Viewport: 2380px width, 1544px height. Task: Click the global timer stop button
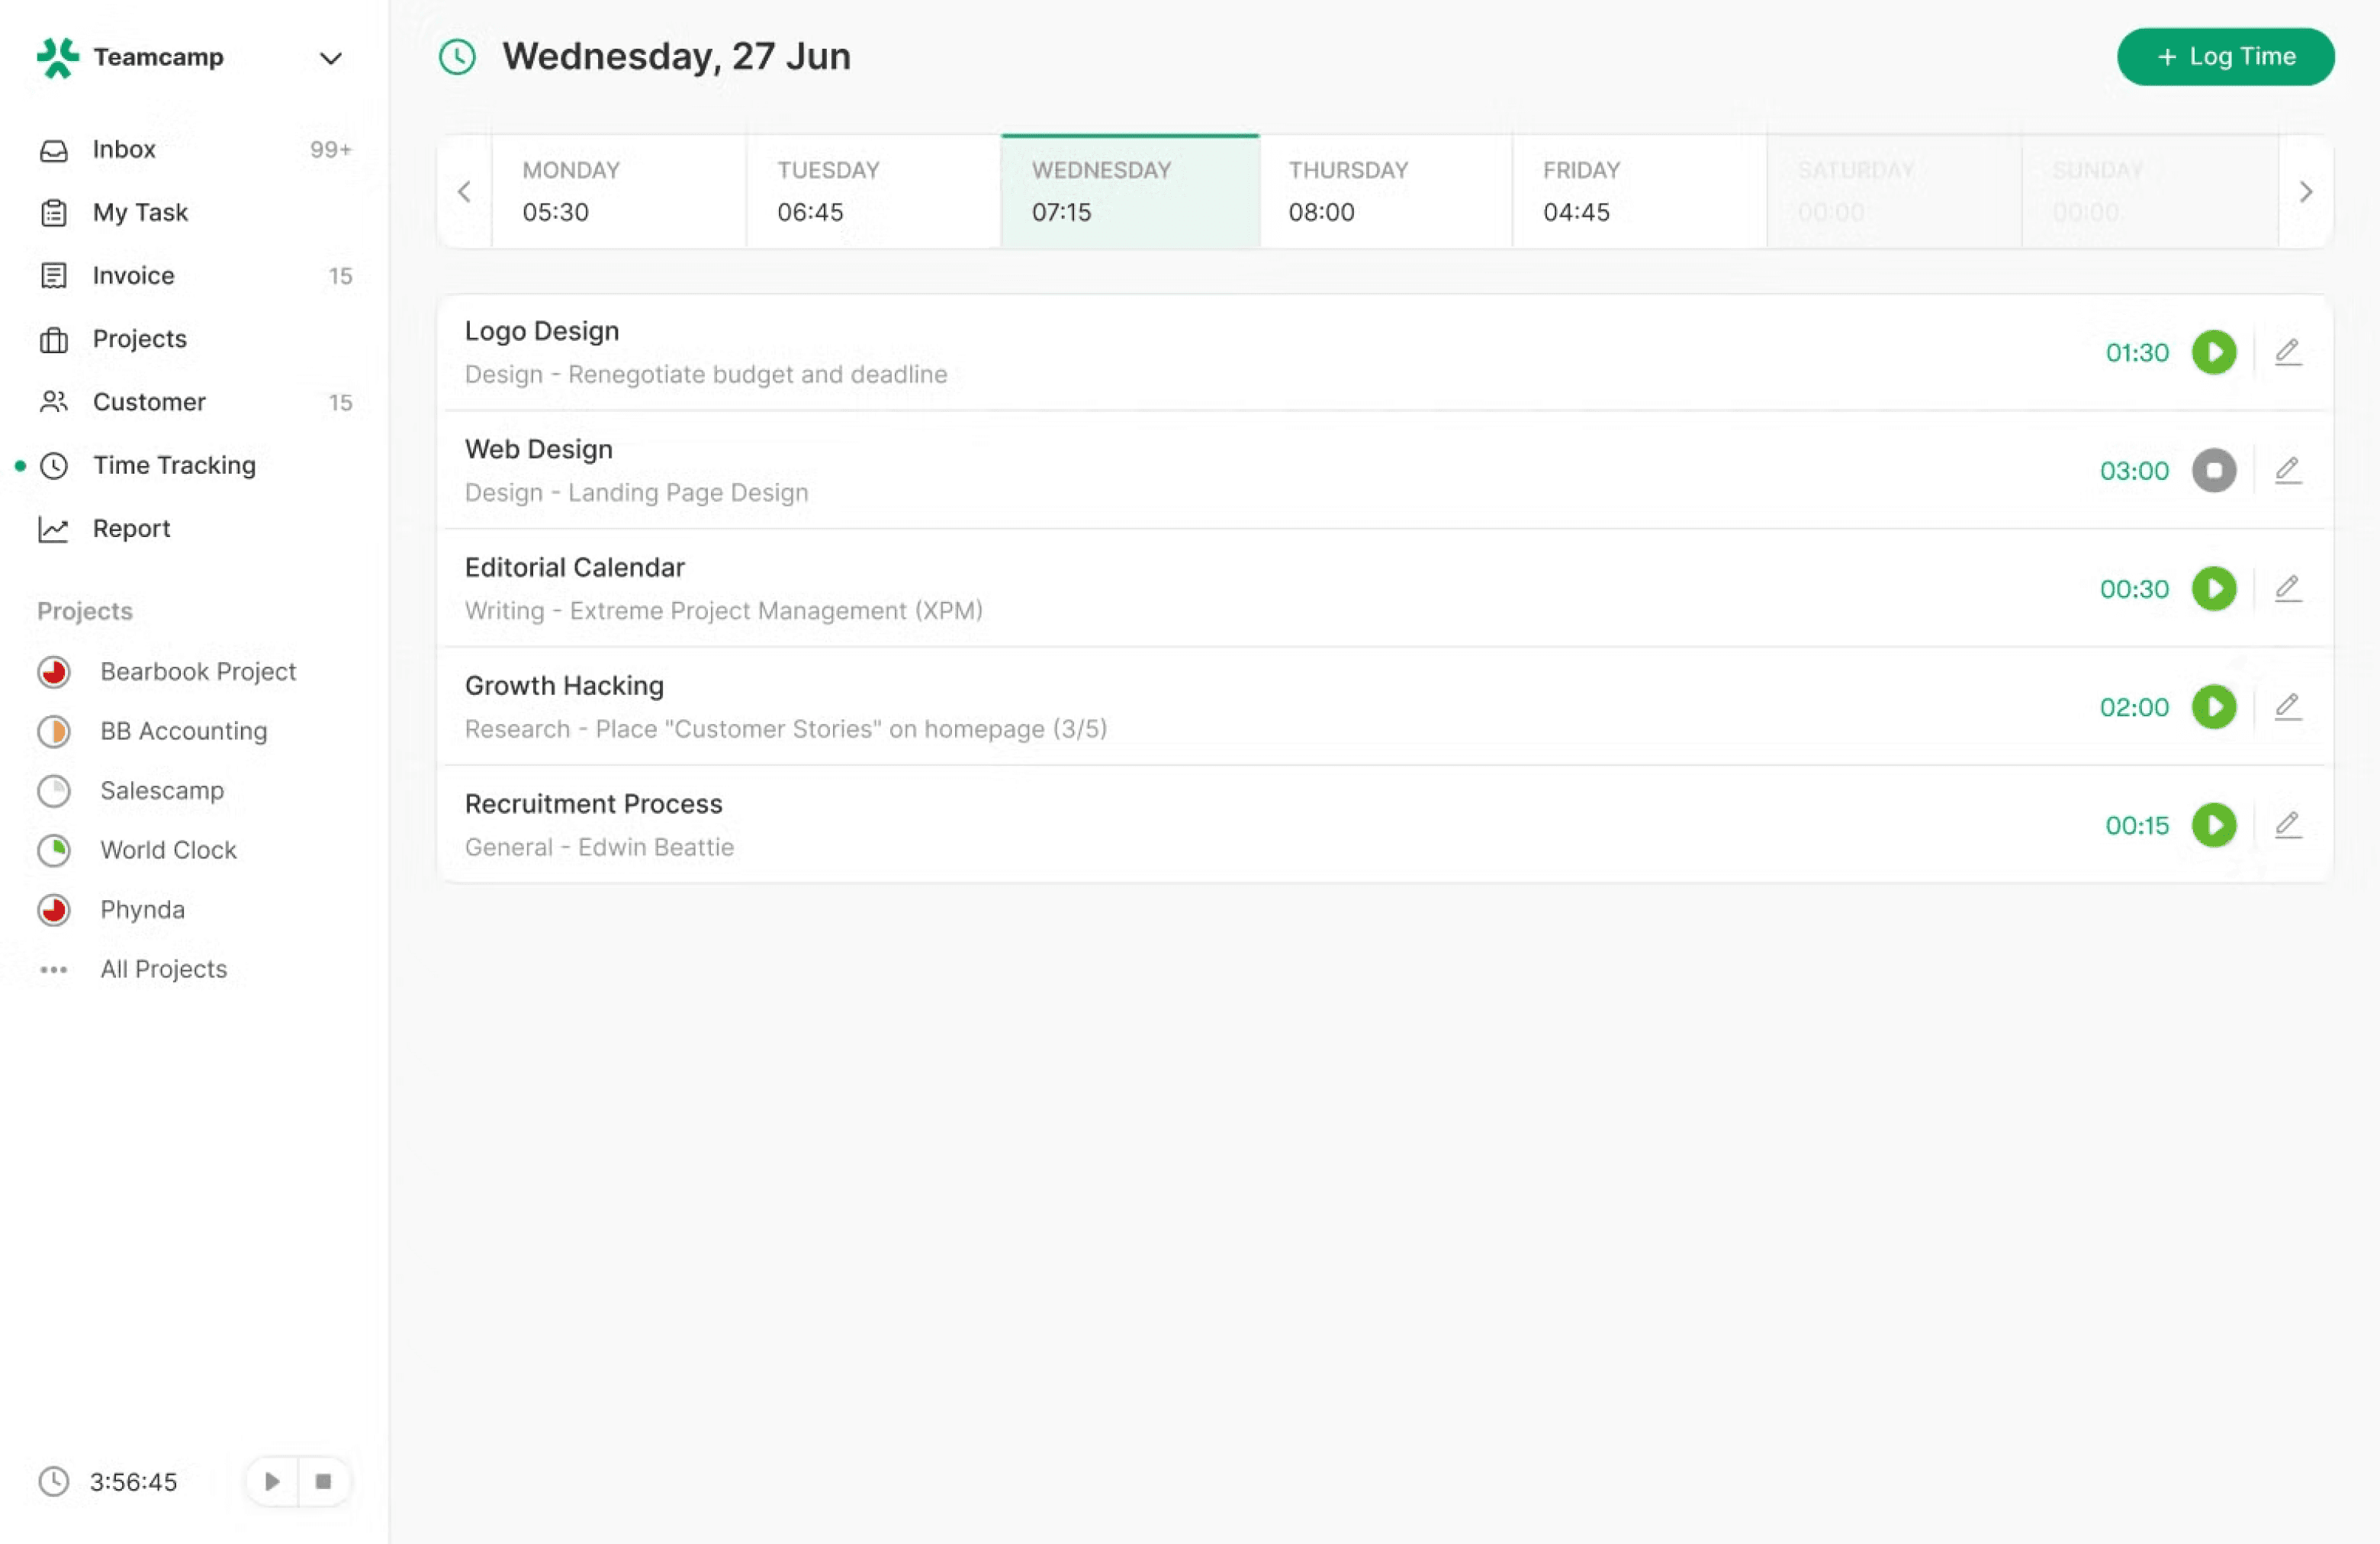tap(323, 1481)
